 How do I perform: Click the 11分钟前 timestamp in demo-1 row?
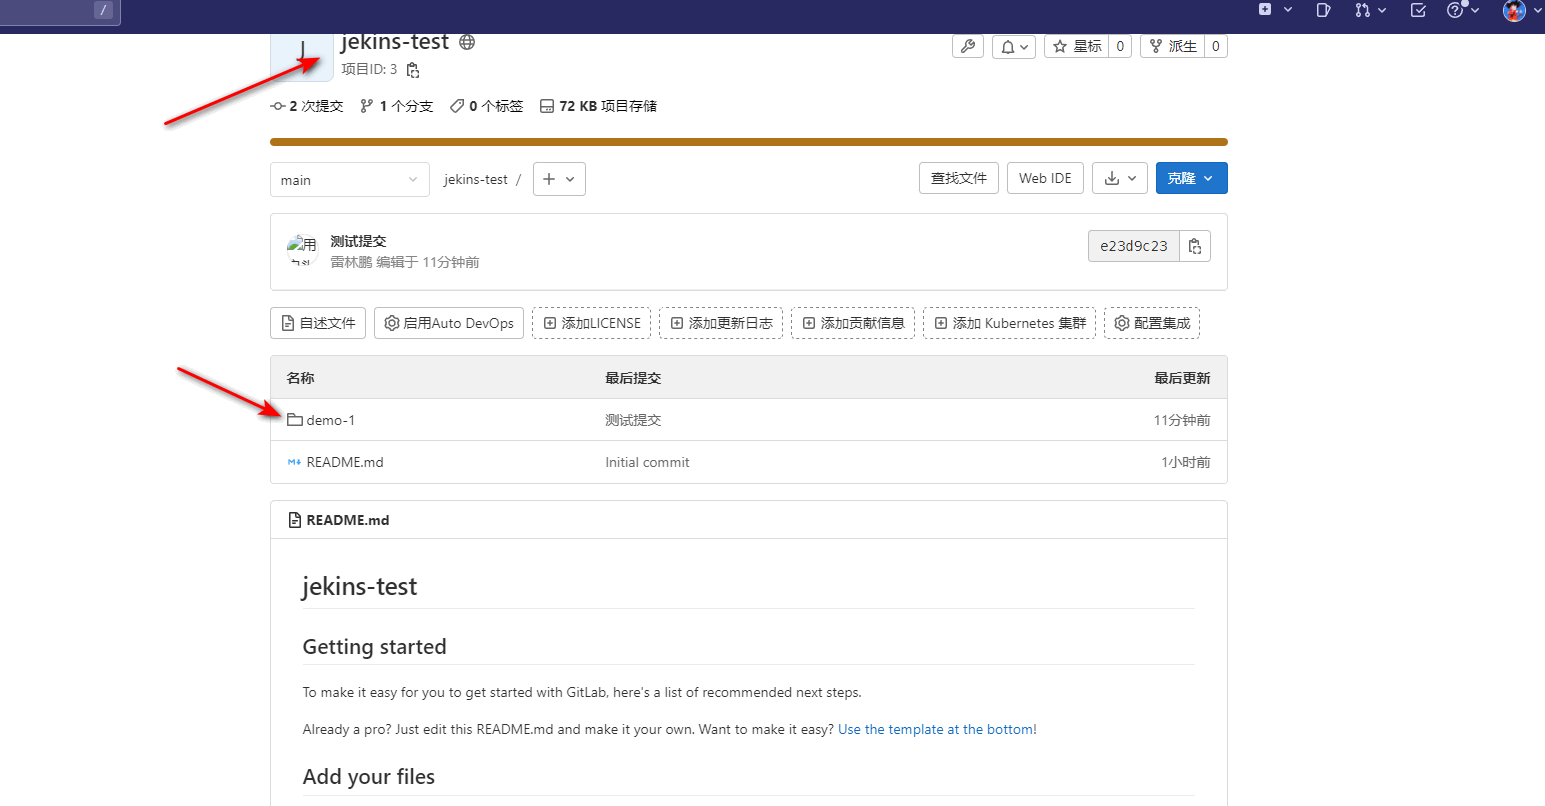(1182, 420)
